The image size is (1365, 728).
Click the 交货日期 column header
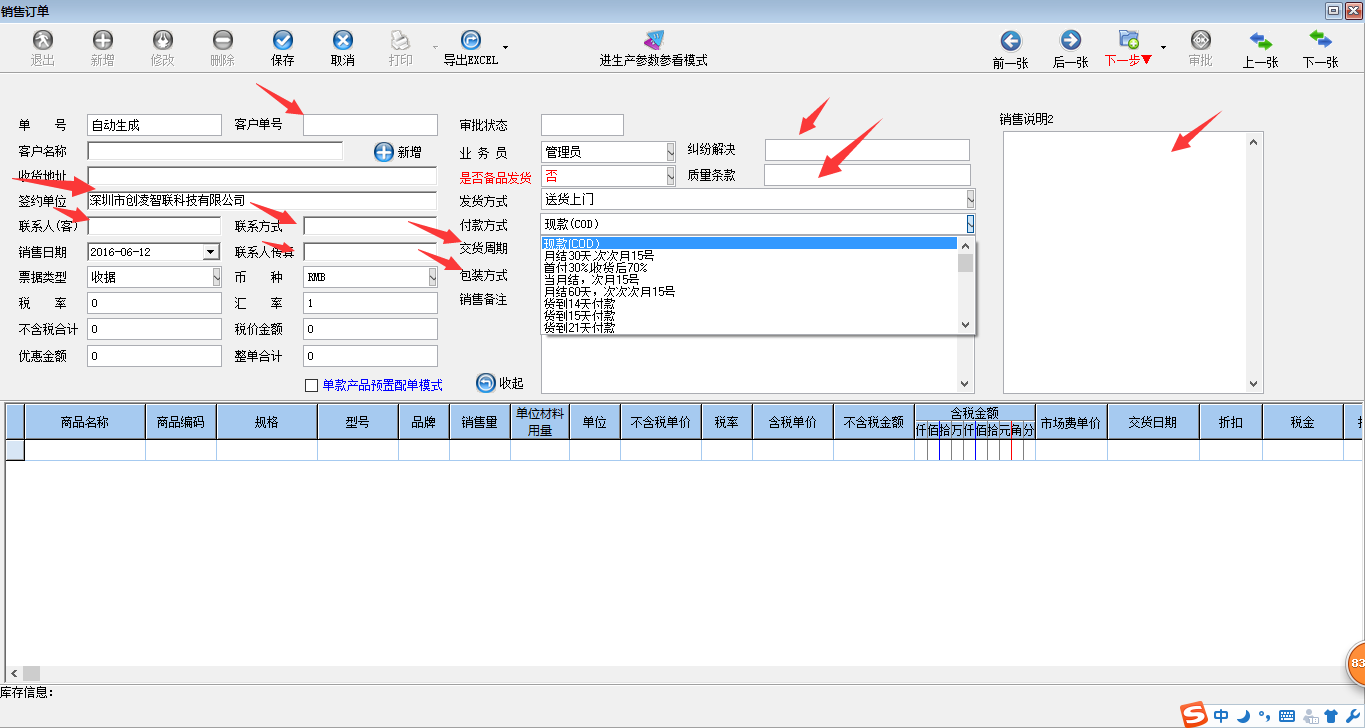click(x=1153, y=423)
